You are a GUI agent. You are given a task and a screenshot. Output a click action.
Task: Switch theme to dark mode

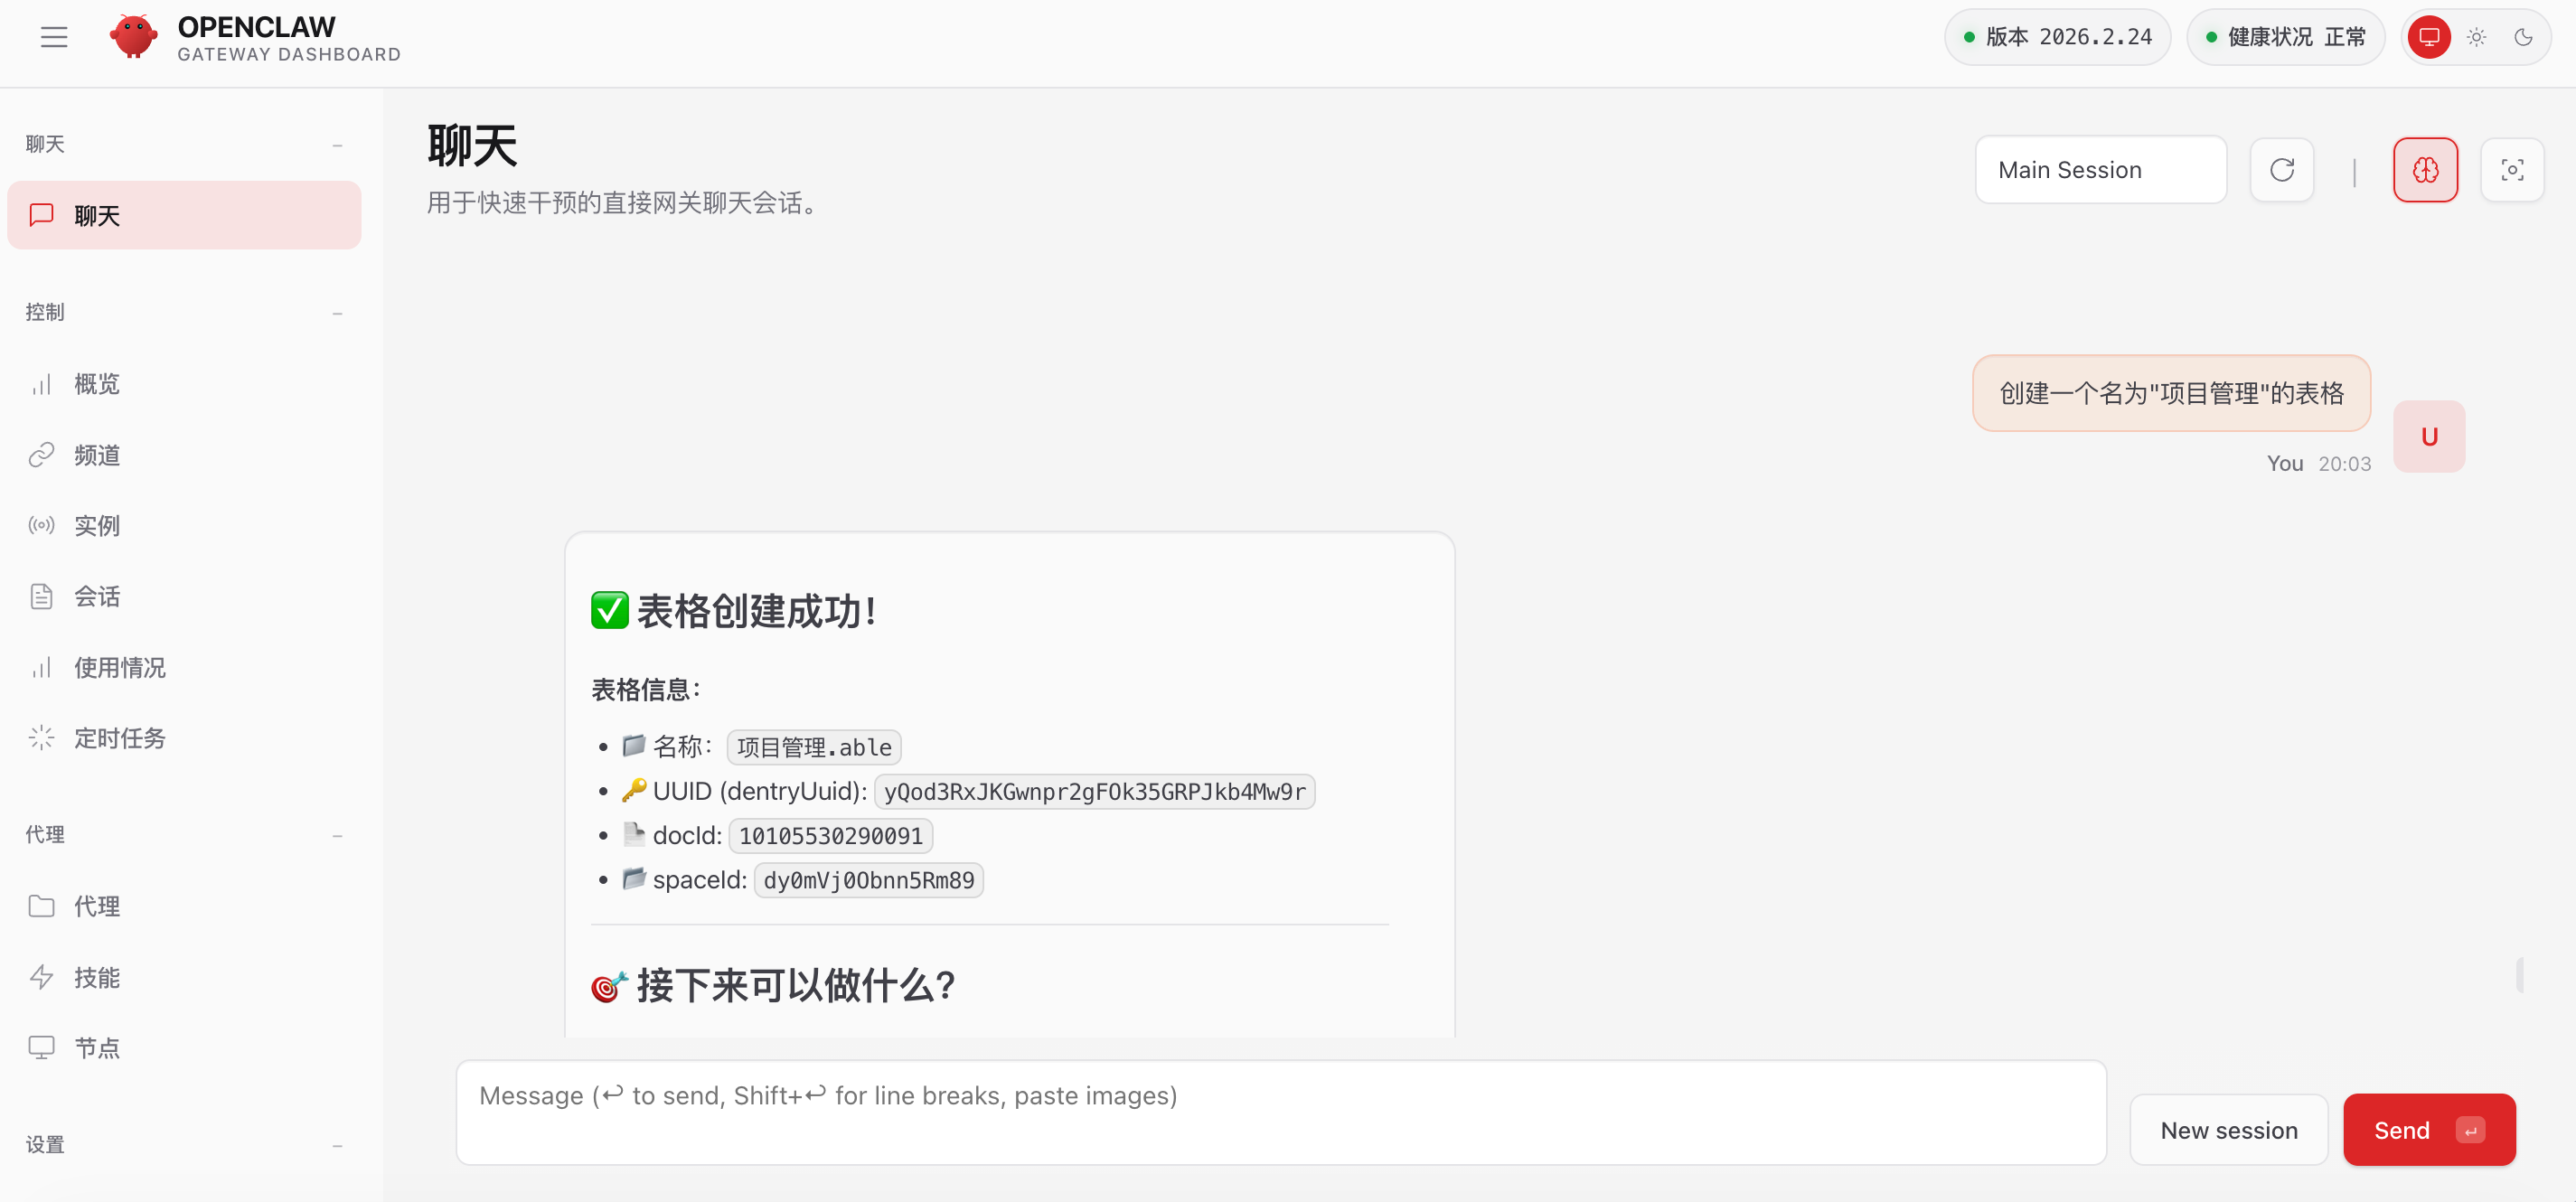[2523, 37]
